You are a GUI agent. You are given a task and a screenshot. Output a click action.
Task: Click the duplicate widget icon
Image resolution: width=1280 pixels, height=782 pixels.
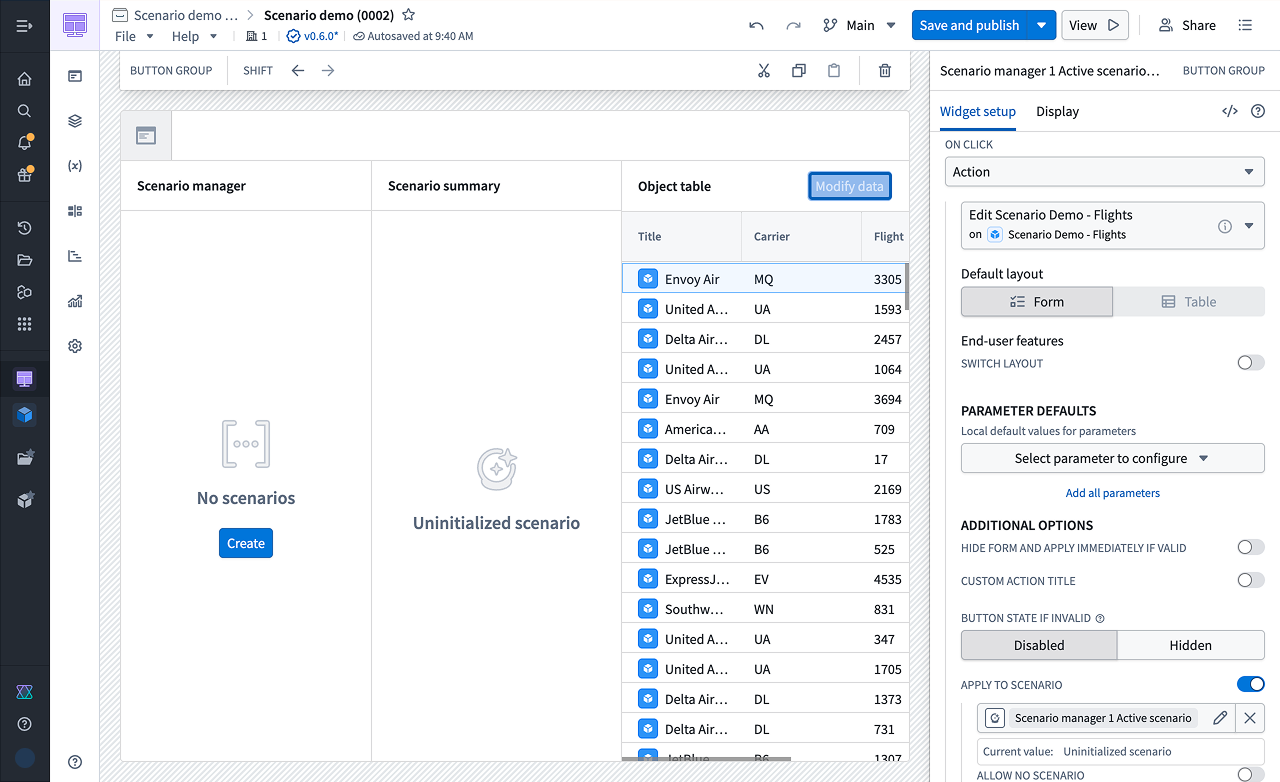click(799, 71)
